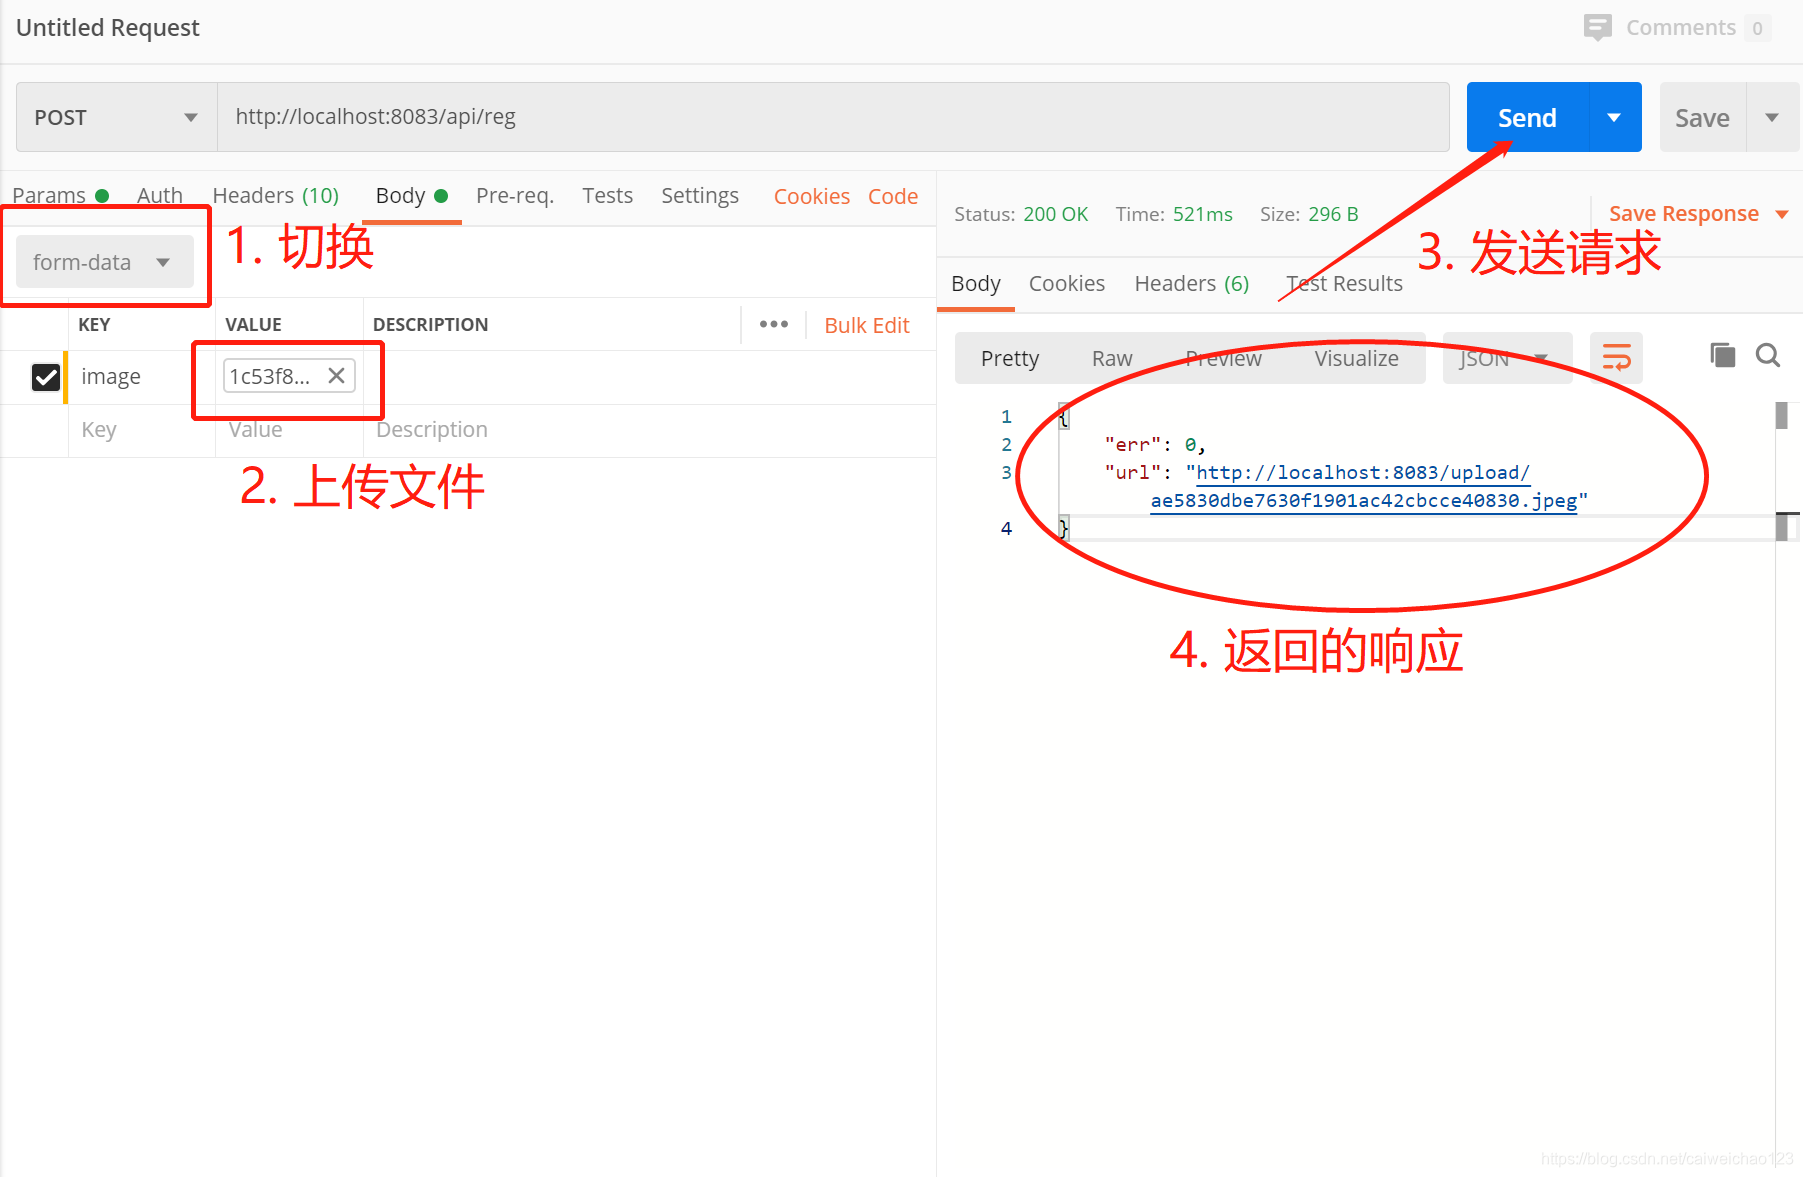Screen dimensions: 1803x1177
Task: Expand the Save button dropdown arrow
Action: [x=1772, y=117]
